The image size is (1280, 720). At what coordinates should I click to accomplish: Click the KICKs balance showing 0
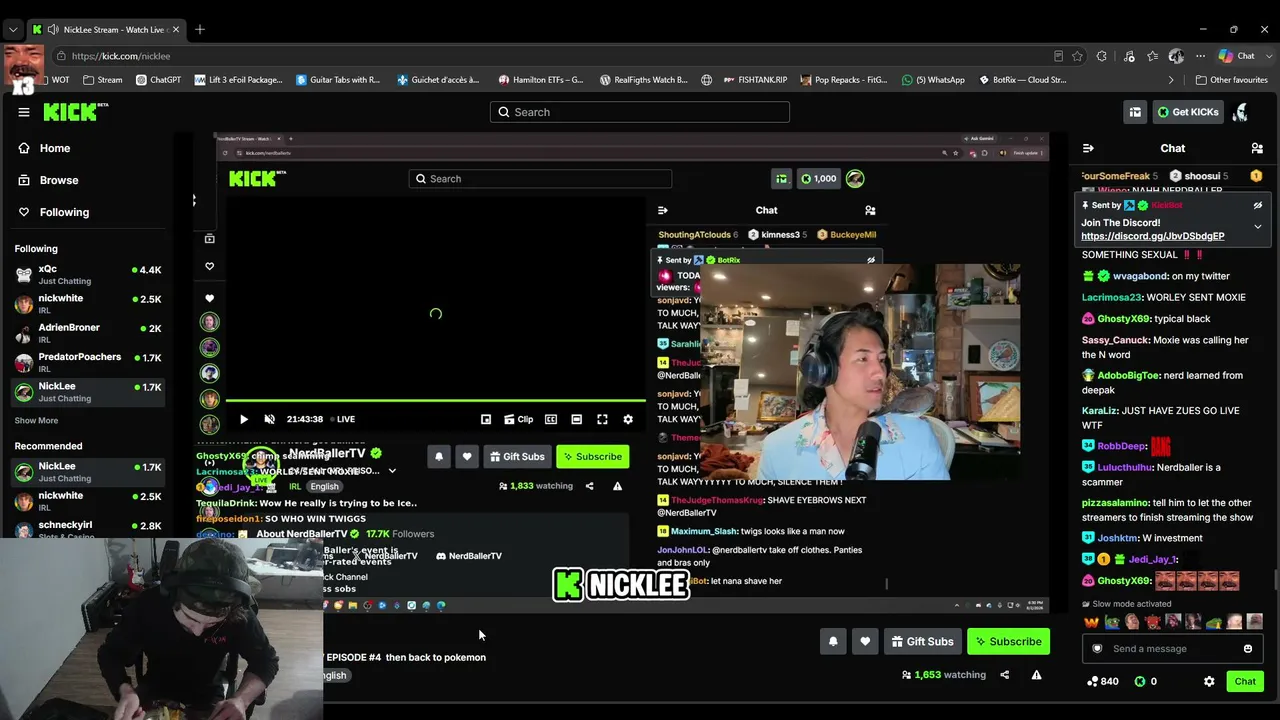tap(1146, 681)
